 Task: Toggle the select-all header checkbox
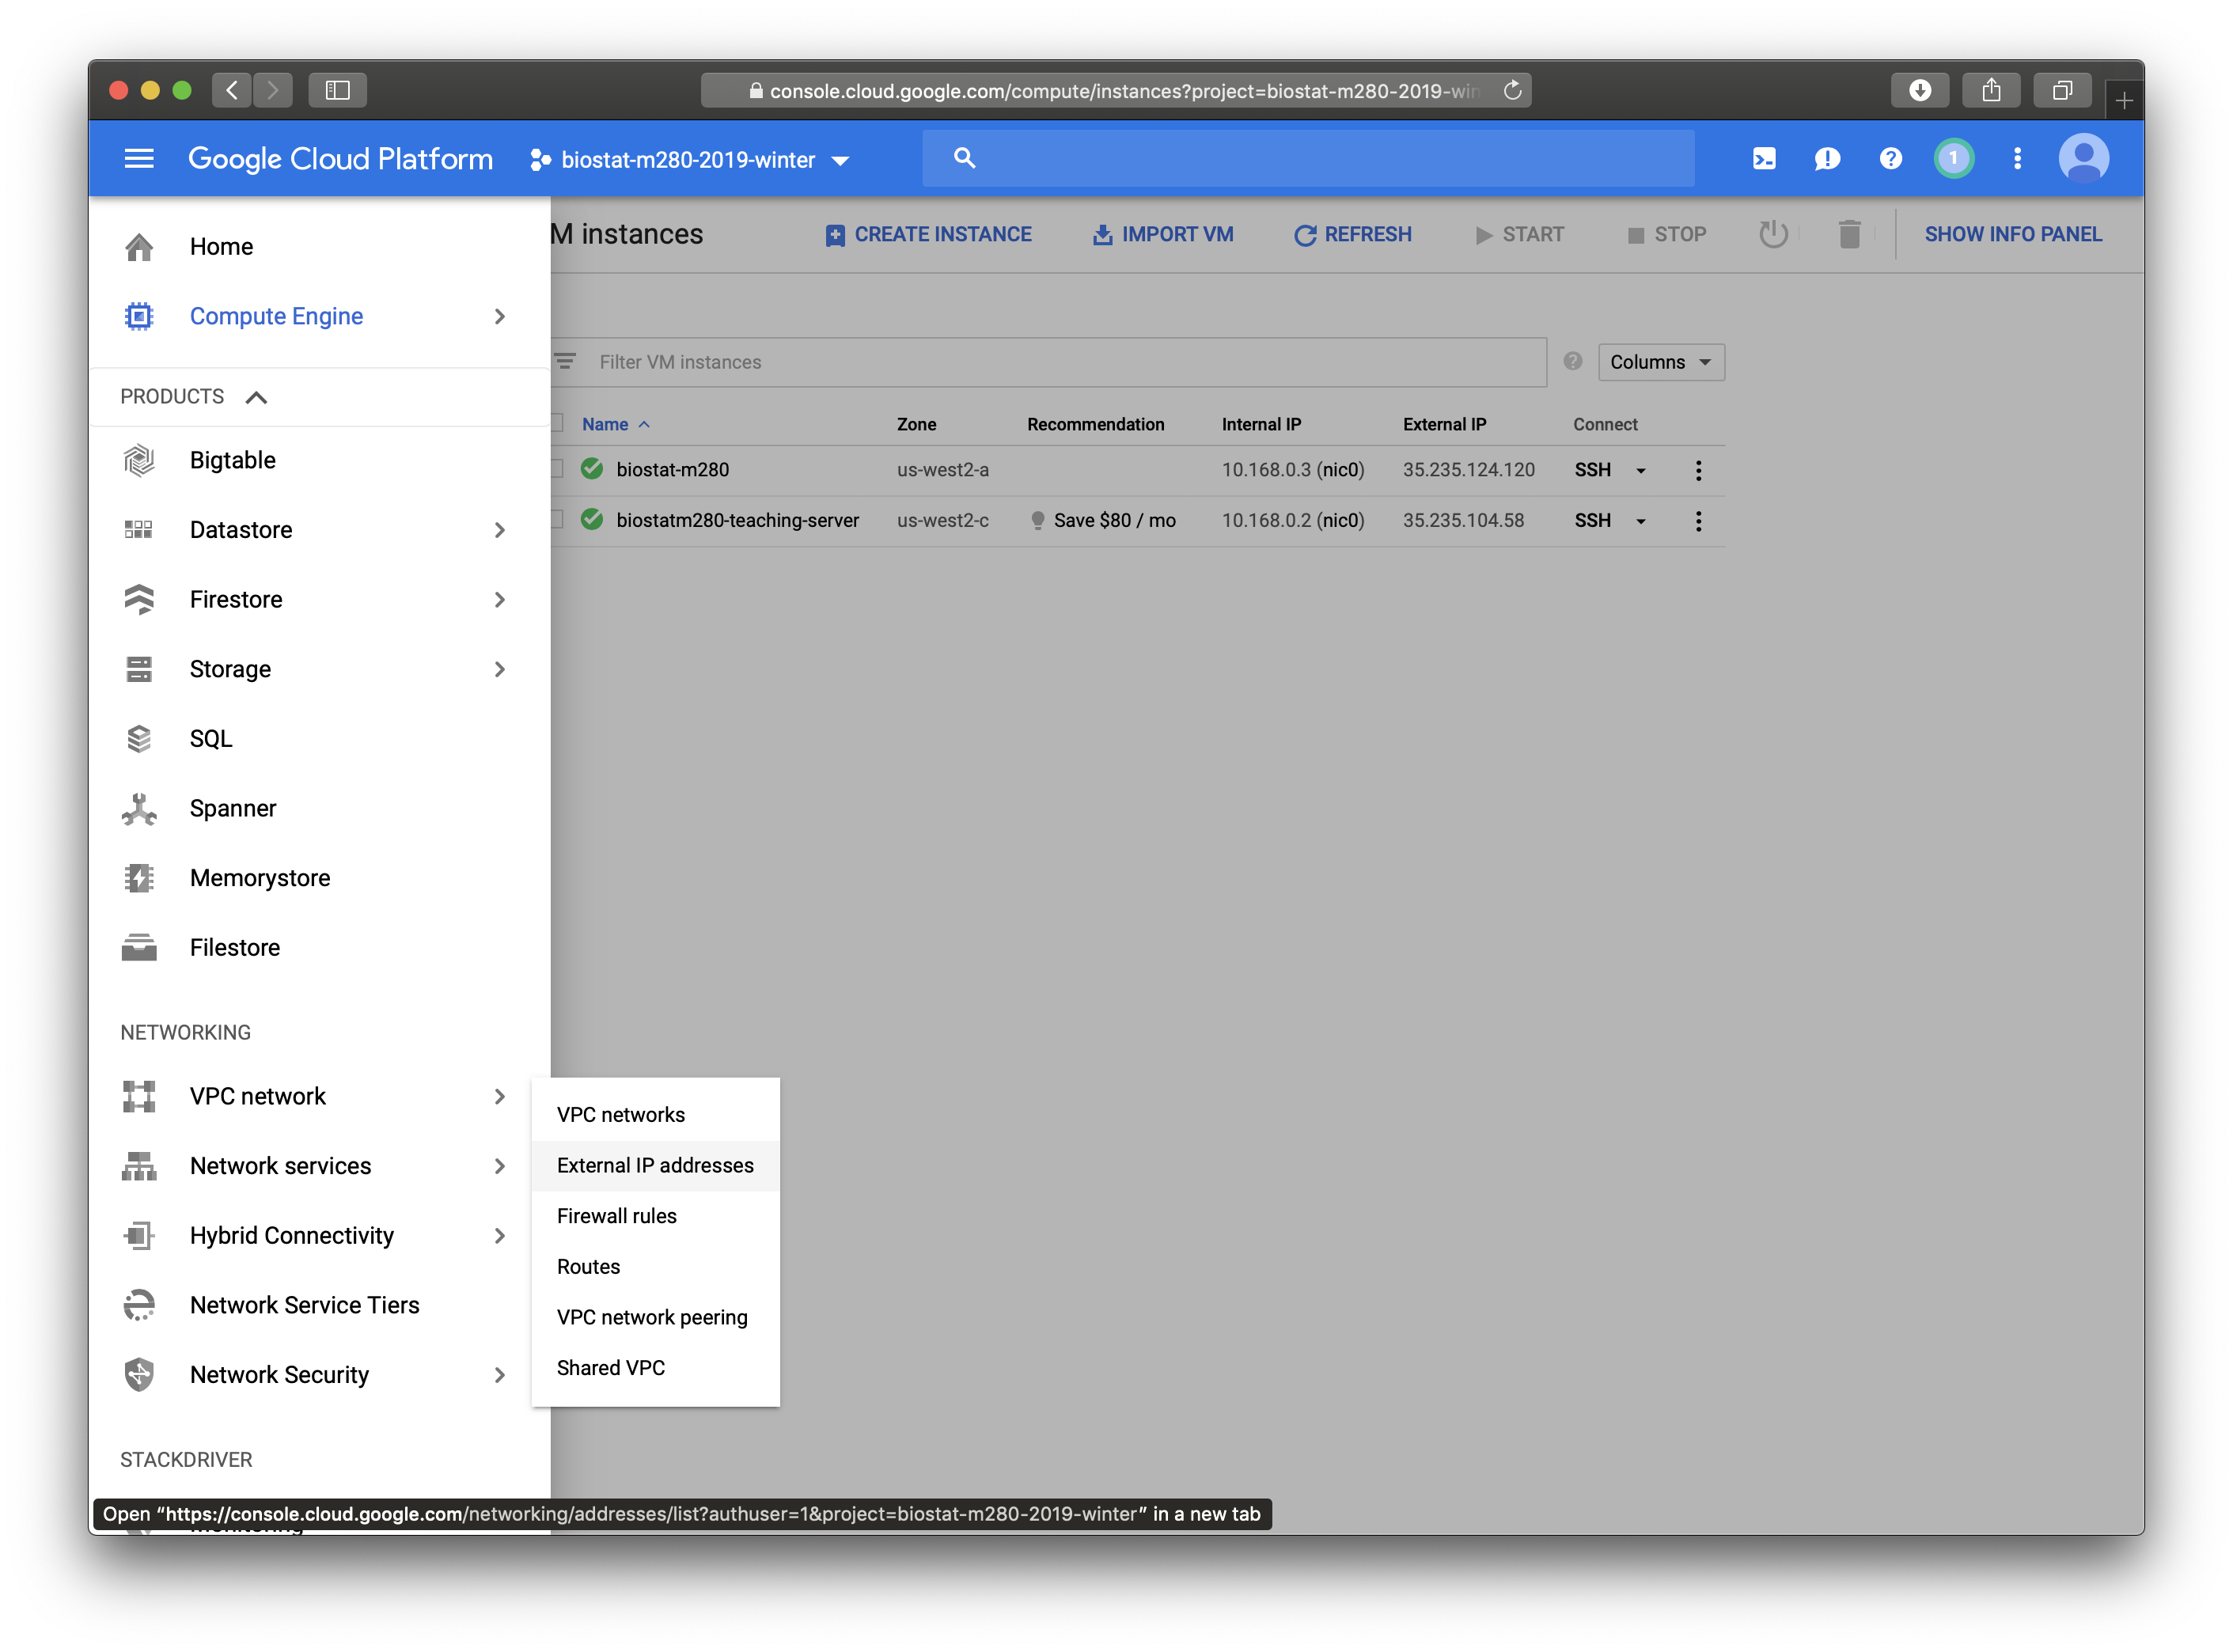tap(557, 424)
